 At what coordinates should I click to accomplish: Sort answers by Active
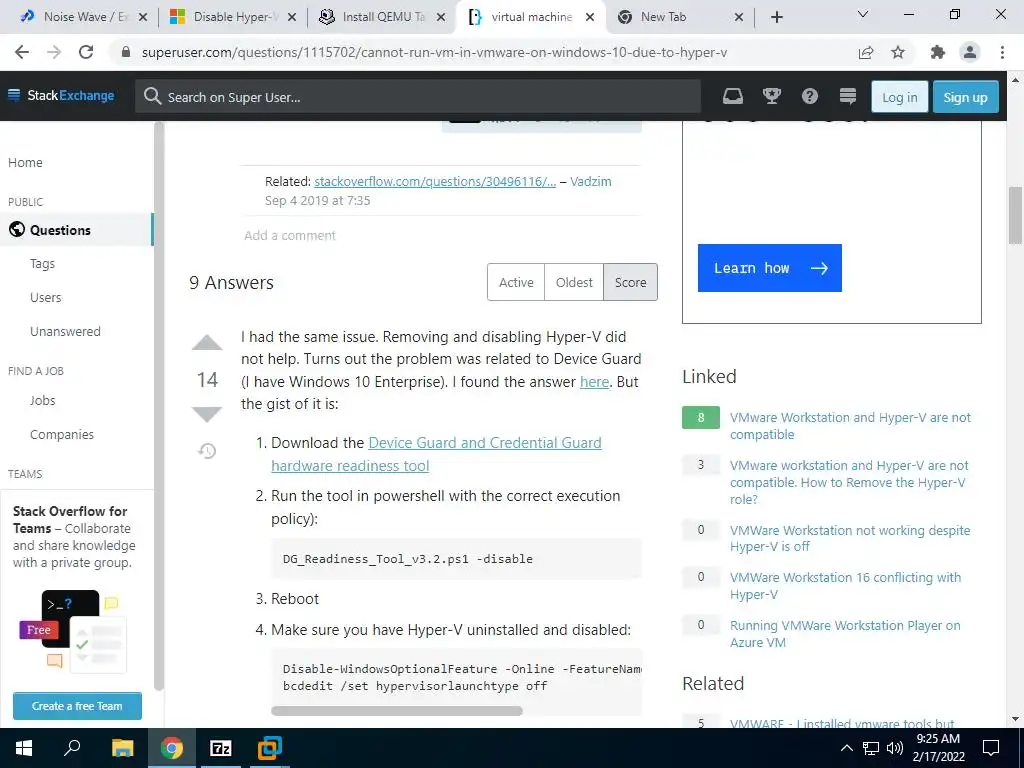516,282
